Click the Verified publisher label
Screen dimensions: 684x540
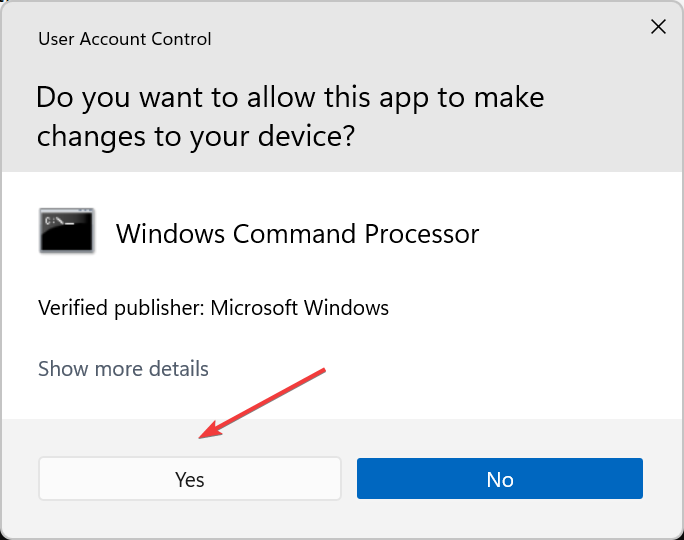coord(121,308)
